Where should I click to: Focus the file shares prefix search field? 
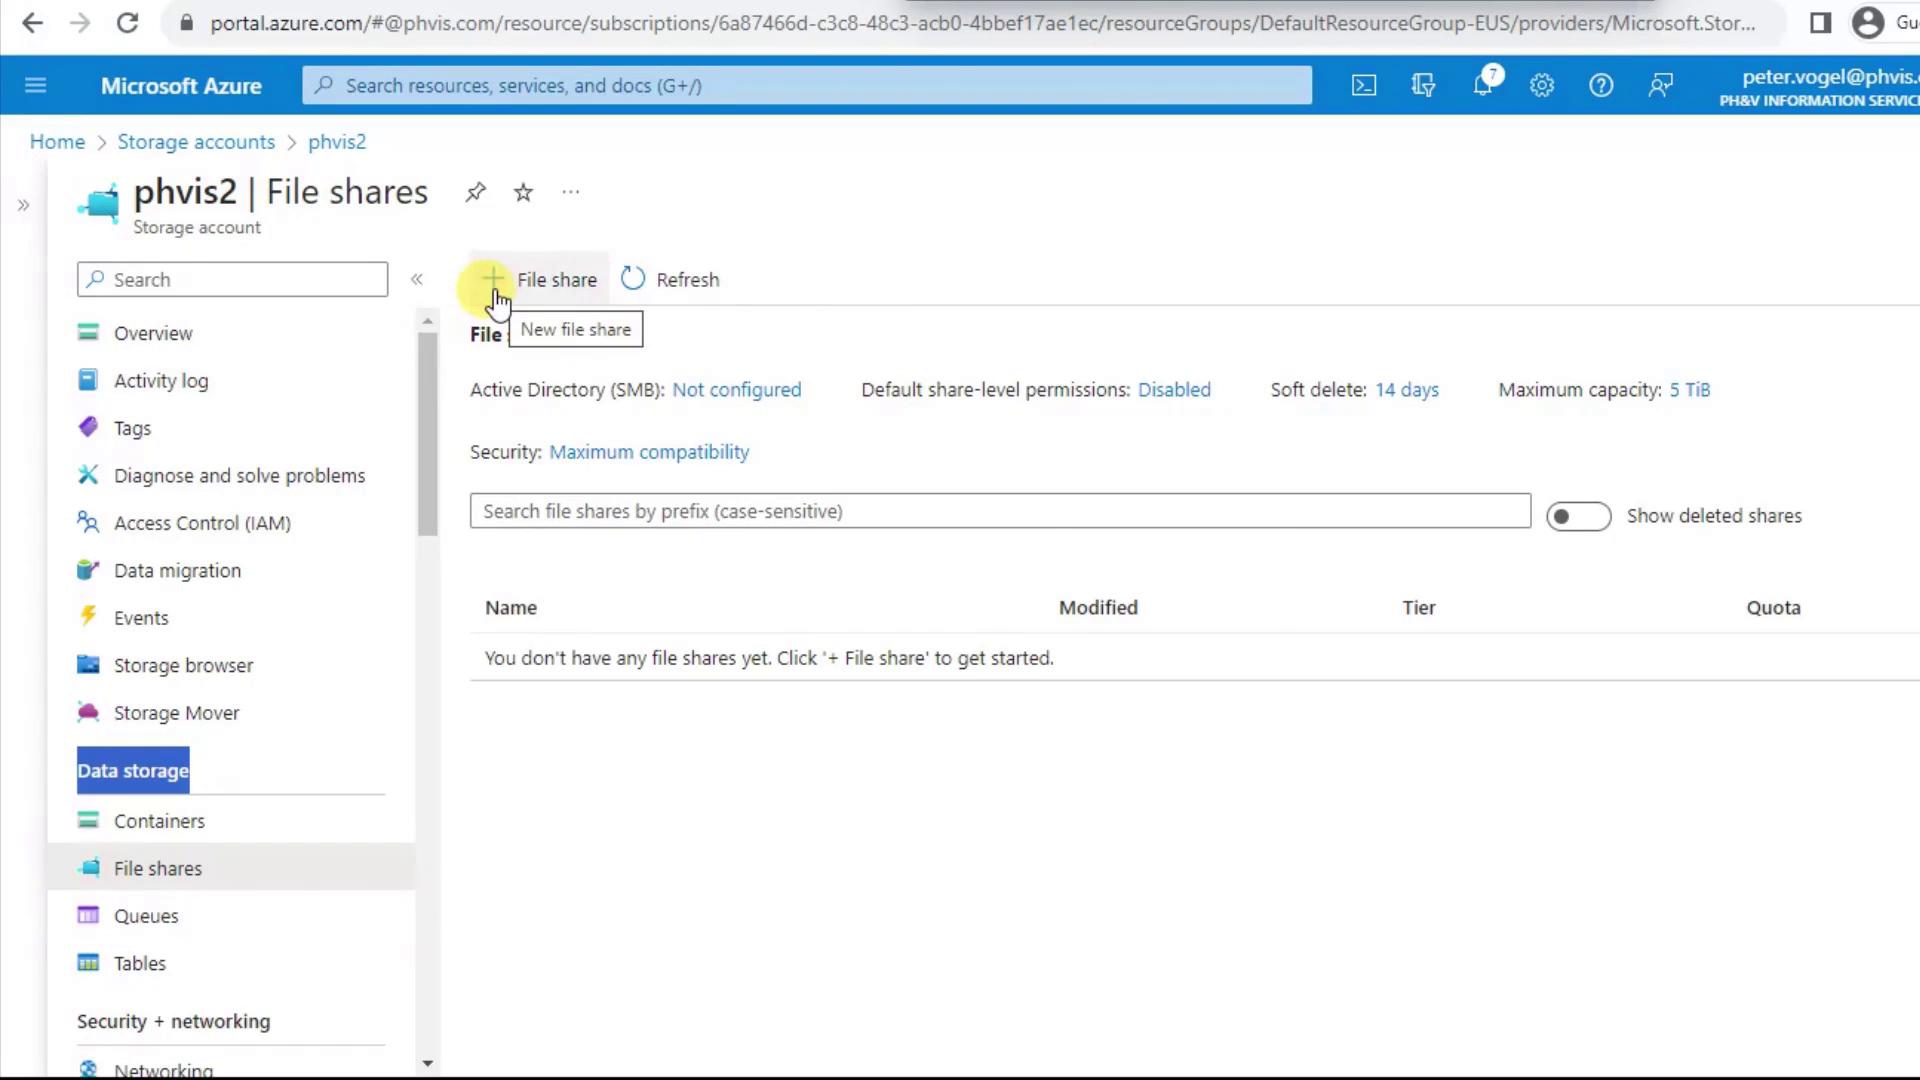pos(1000,511)
